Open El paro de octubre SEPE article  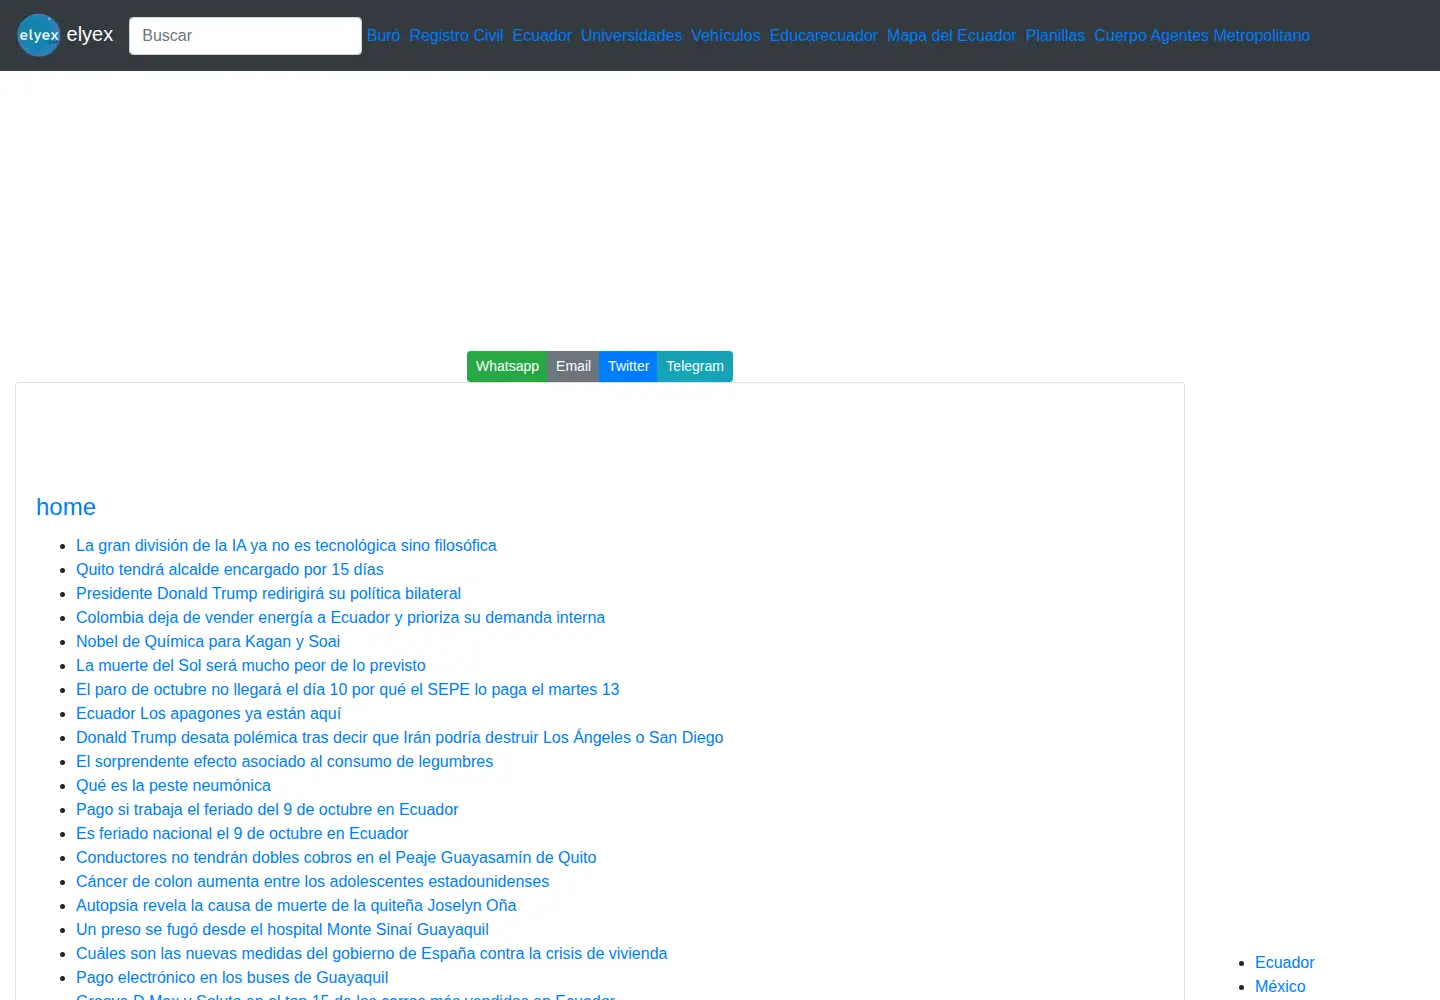(x=348, y=689)
